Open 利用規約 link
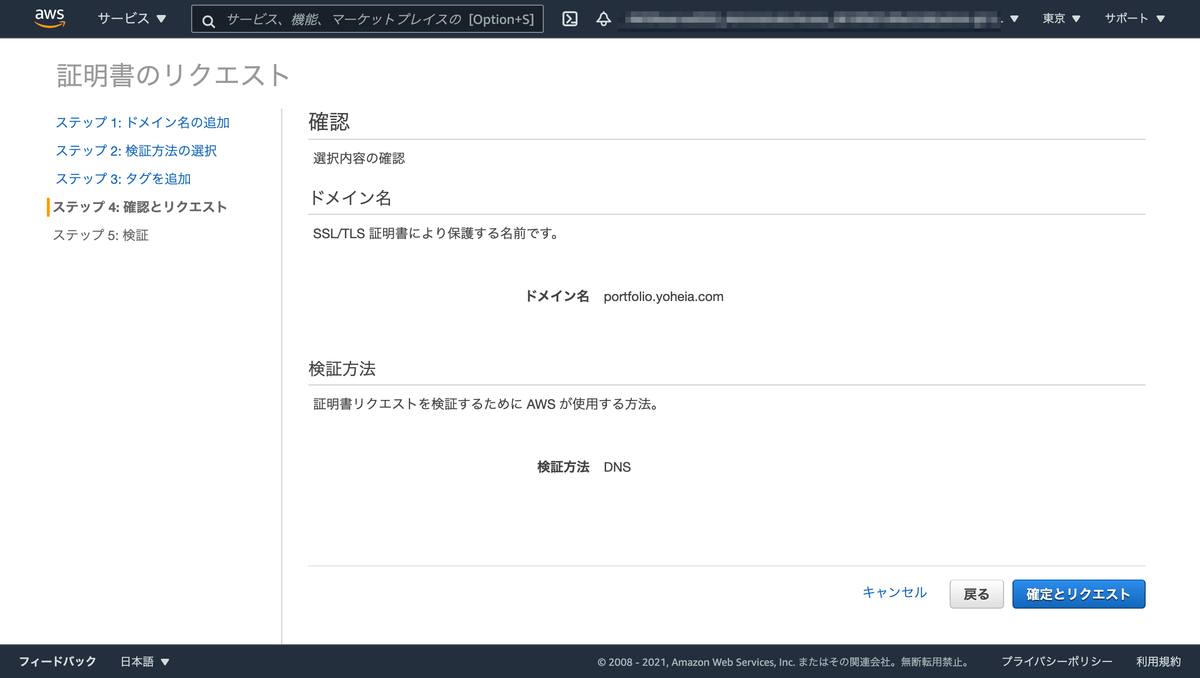Viewport: 1200px width, 678px height. click(1158, 662)
